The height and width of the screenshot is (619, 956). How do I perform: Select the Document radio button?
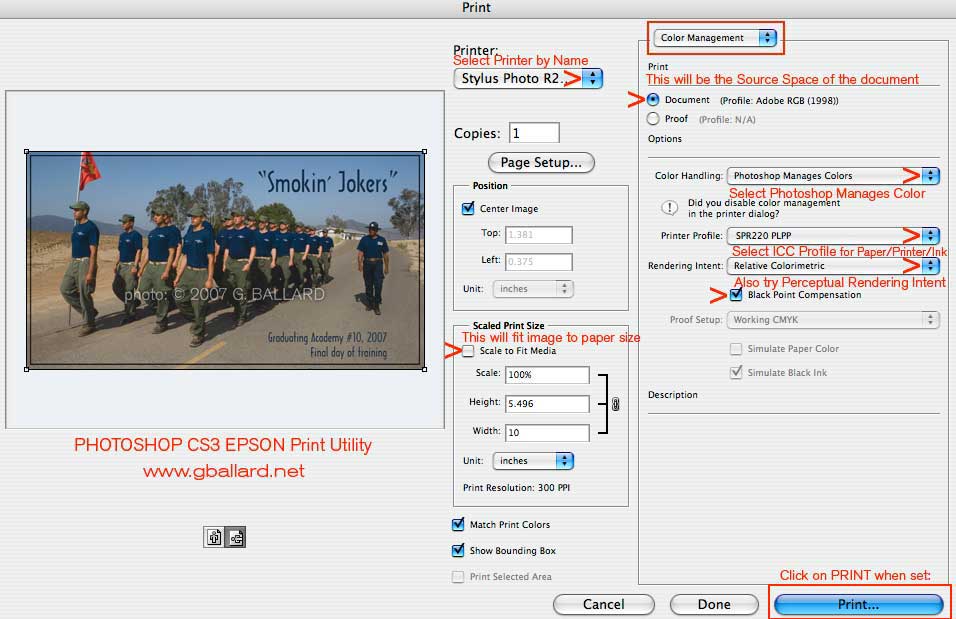tap(653, 100)
